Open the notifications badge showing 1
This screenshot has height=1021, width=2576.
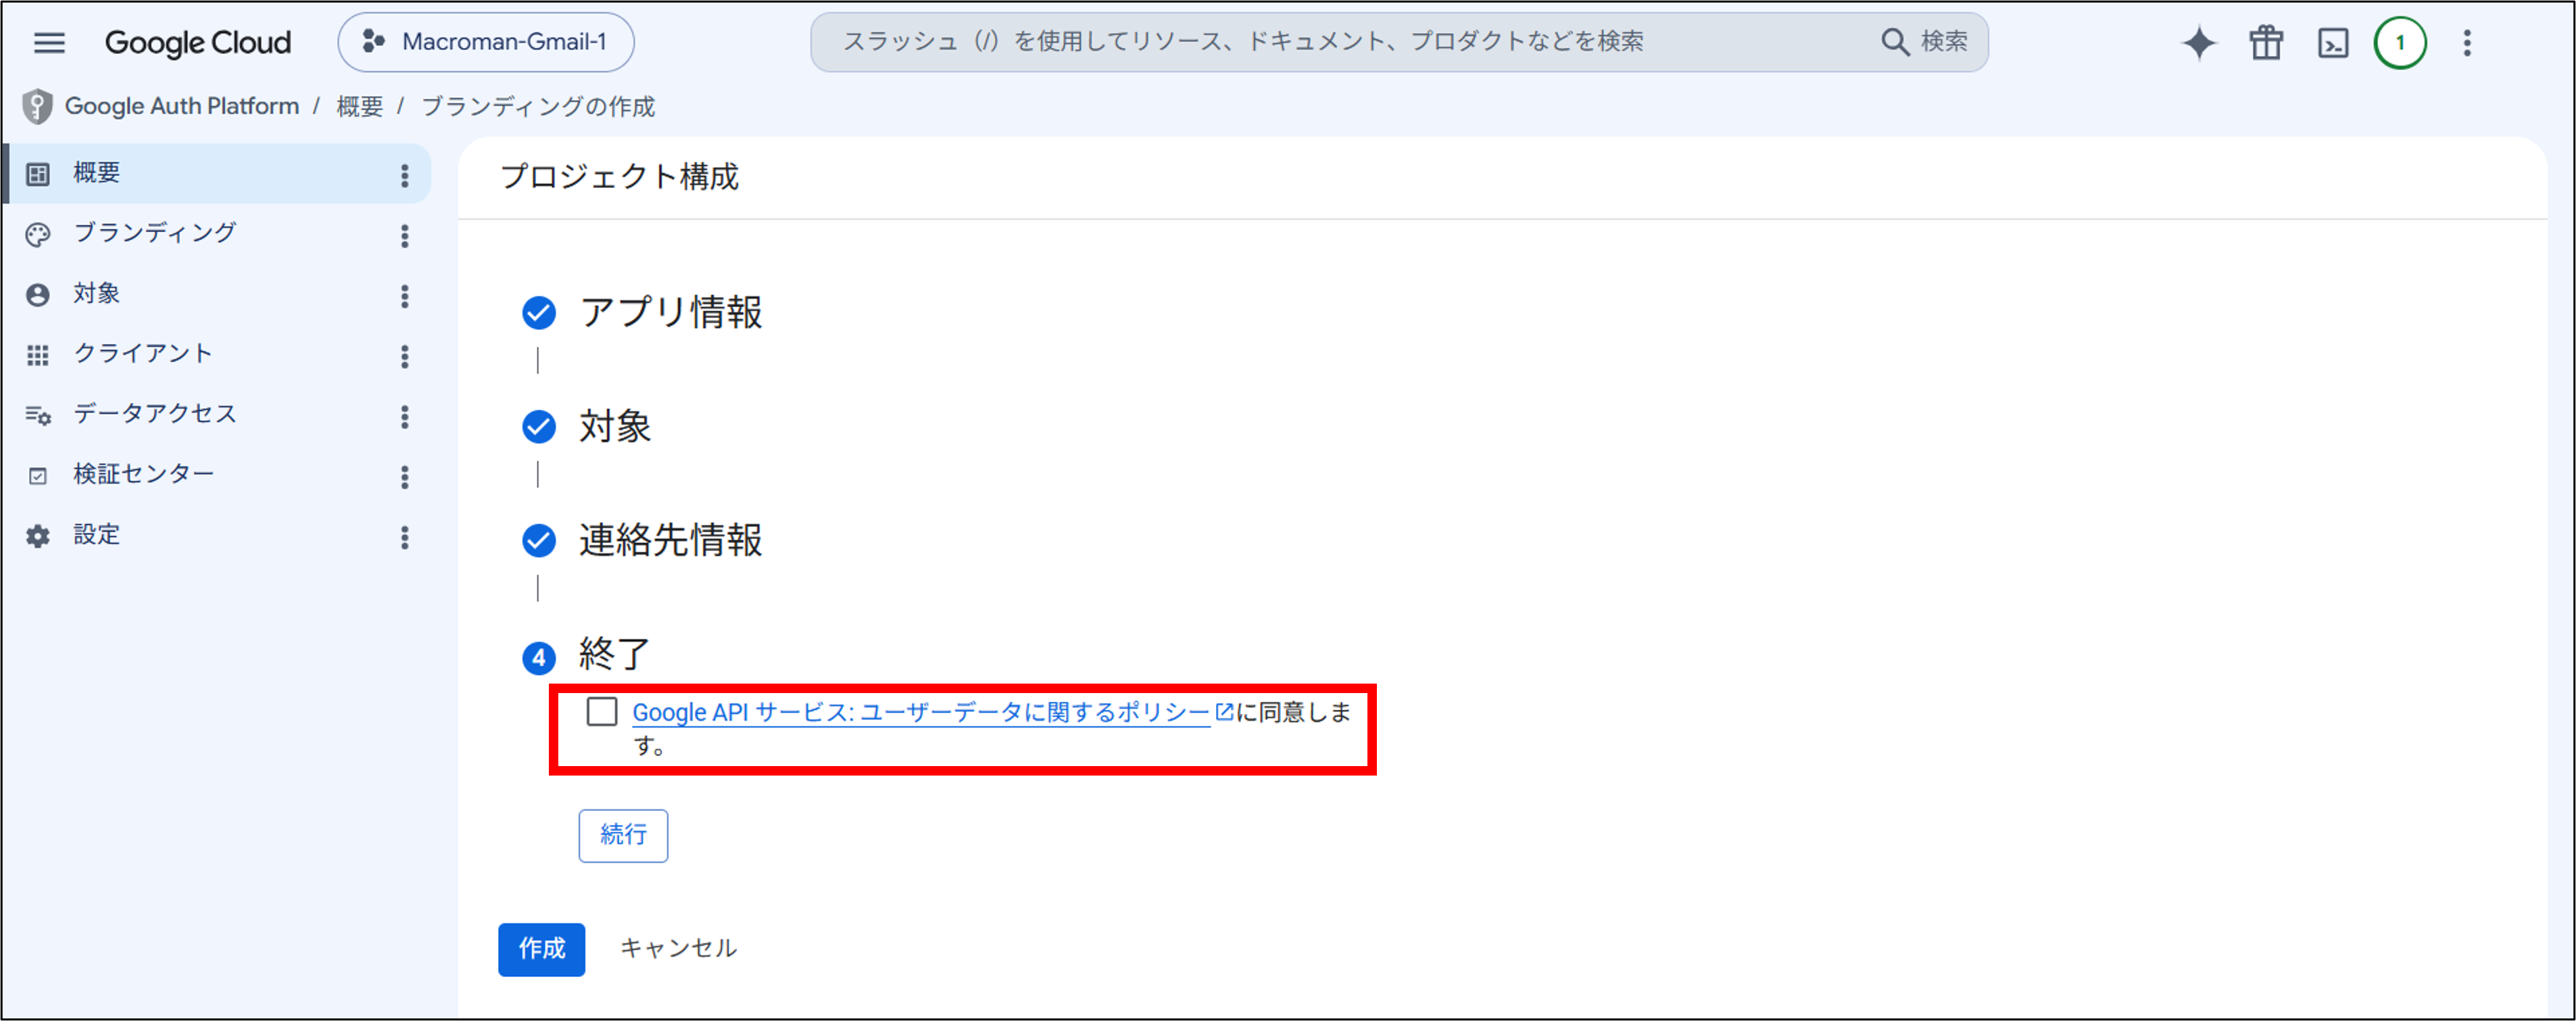click(2400, 43)
